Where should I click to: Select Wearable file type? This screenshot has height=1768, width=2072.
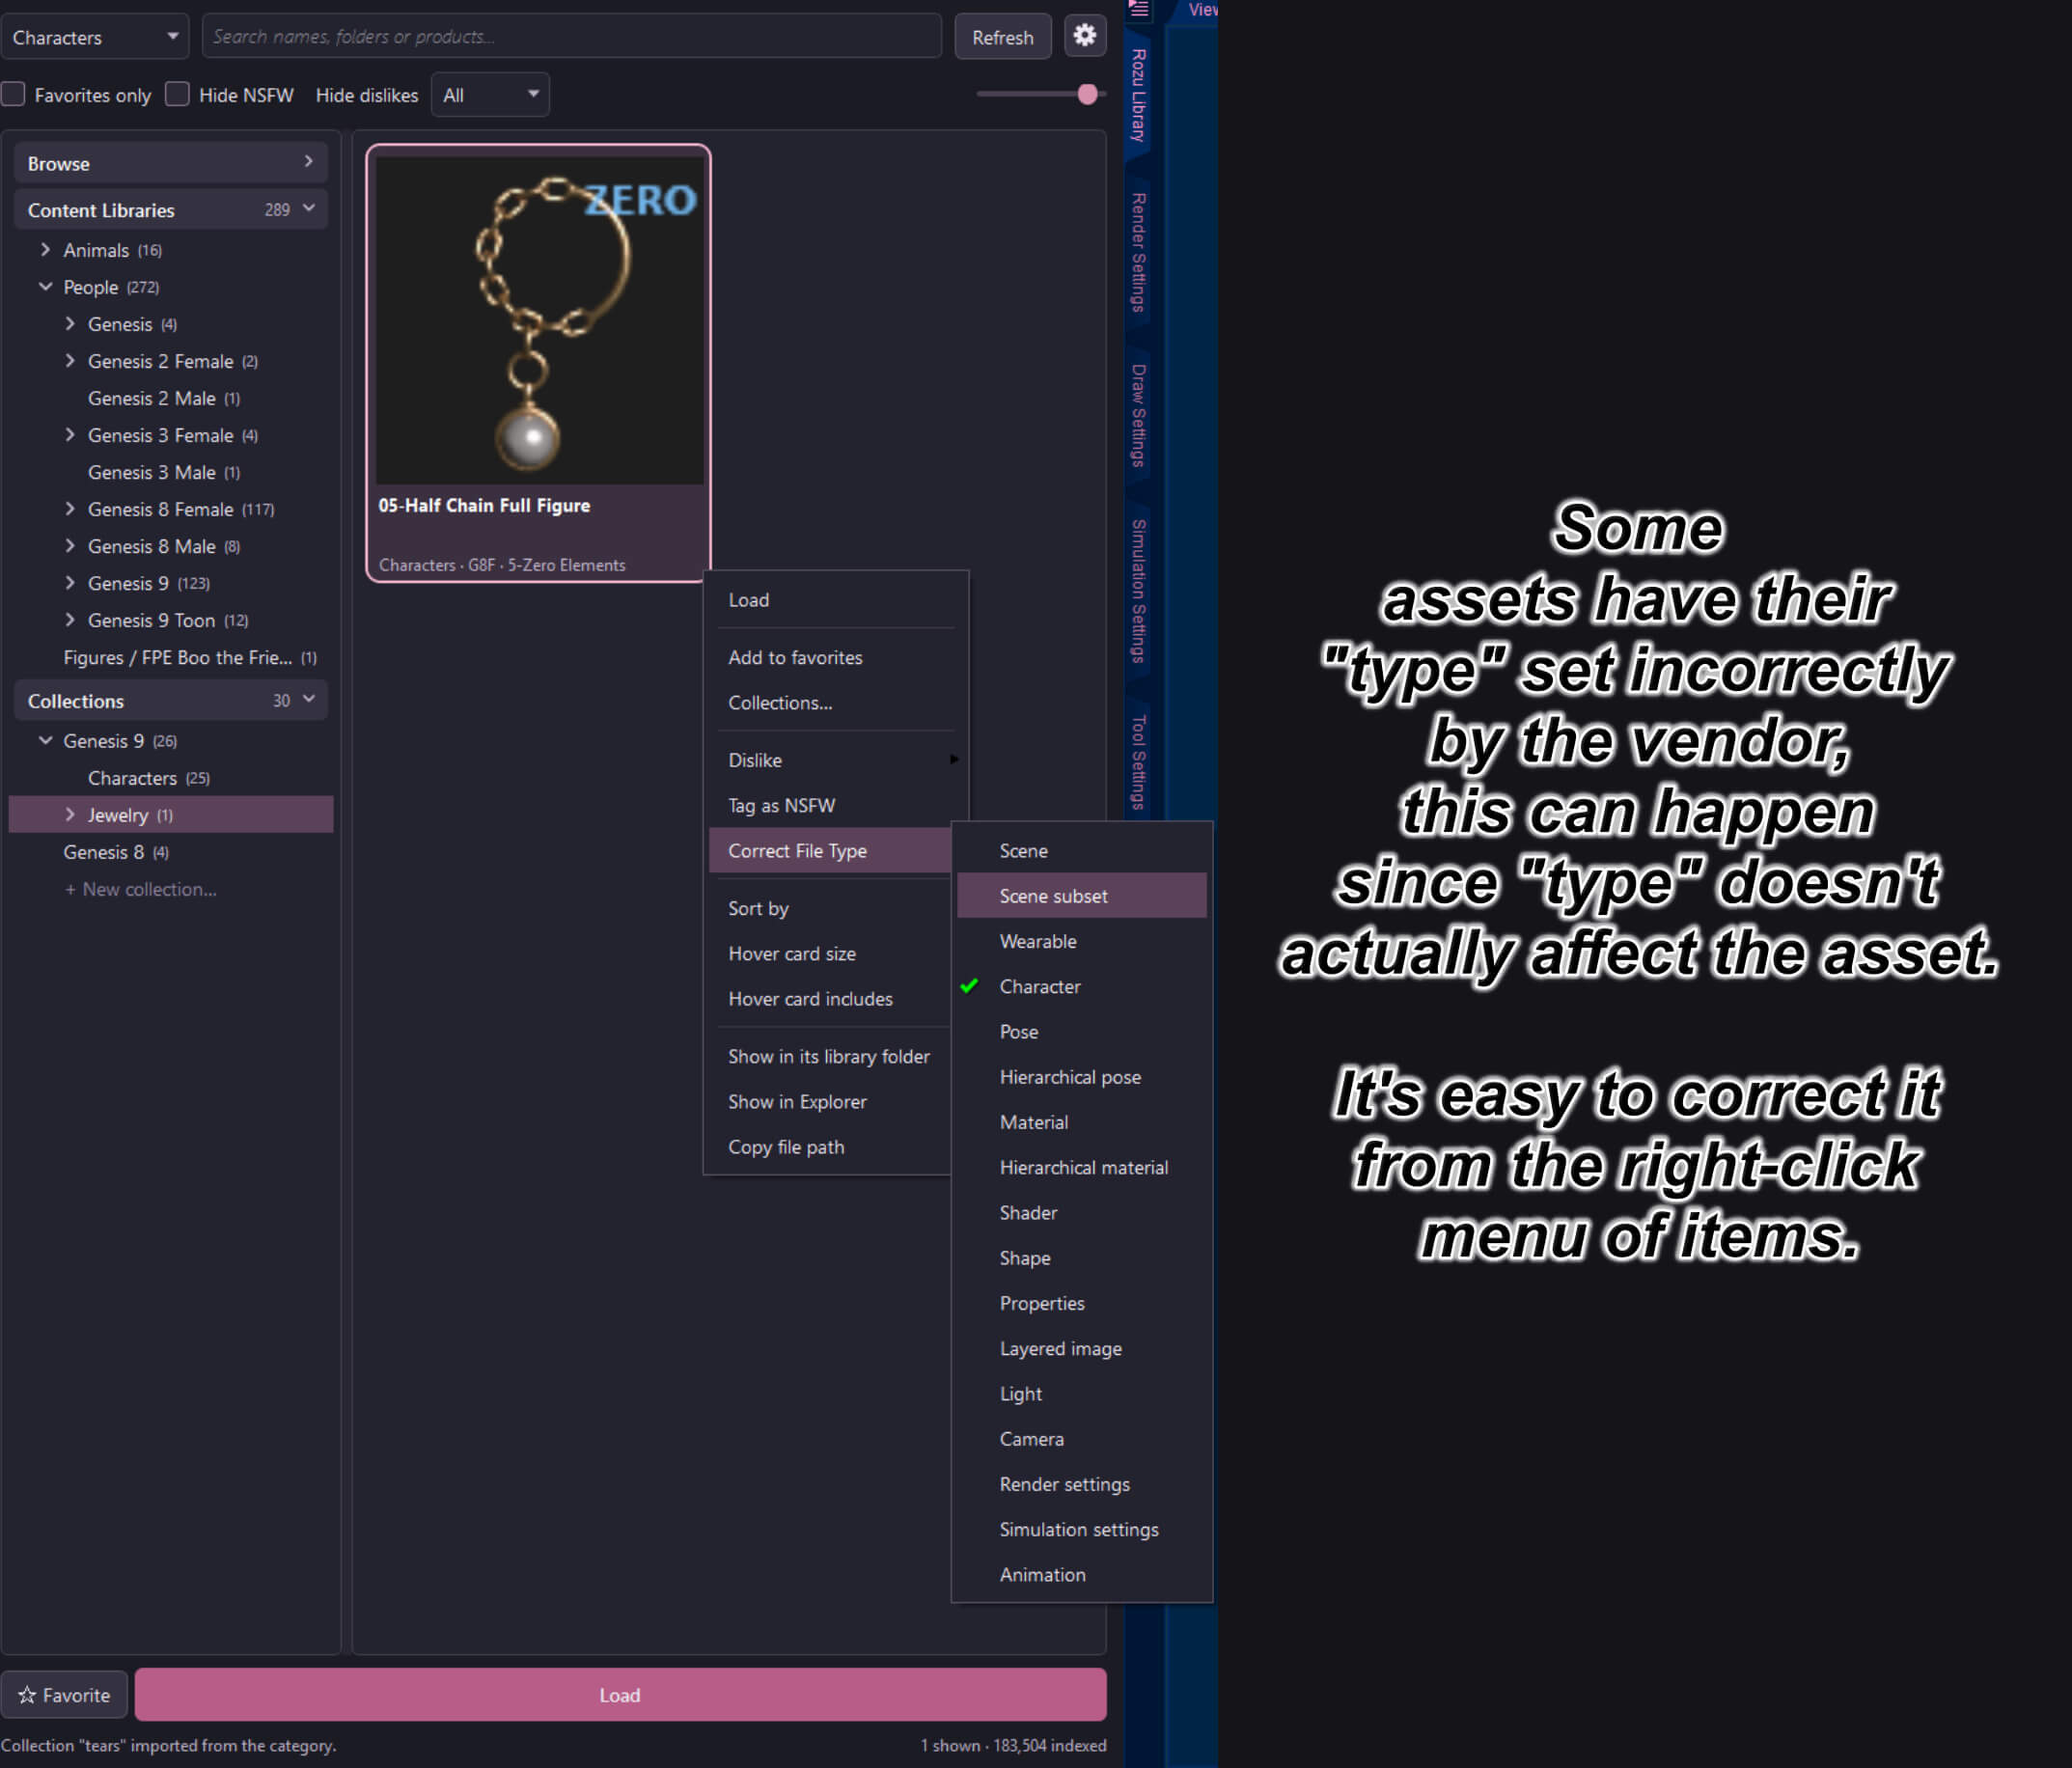click(1081, 941)
